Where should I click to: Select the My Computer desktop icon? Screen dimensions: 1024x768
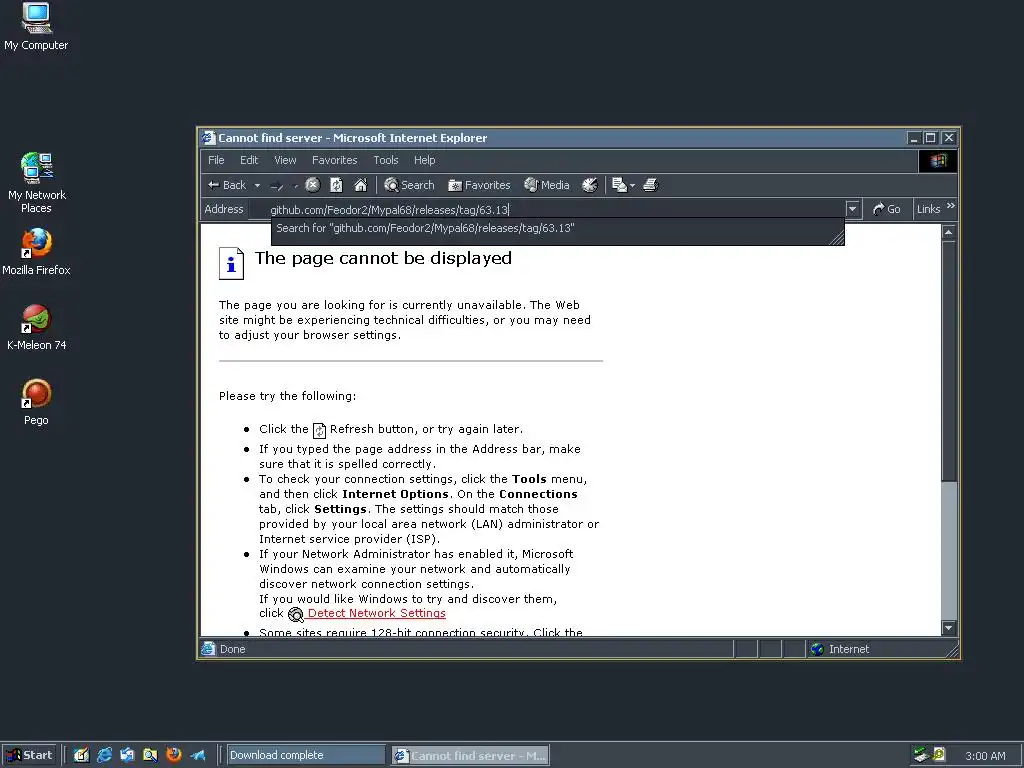[x=36, y=27]
